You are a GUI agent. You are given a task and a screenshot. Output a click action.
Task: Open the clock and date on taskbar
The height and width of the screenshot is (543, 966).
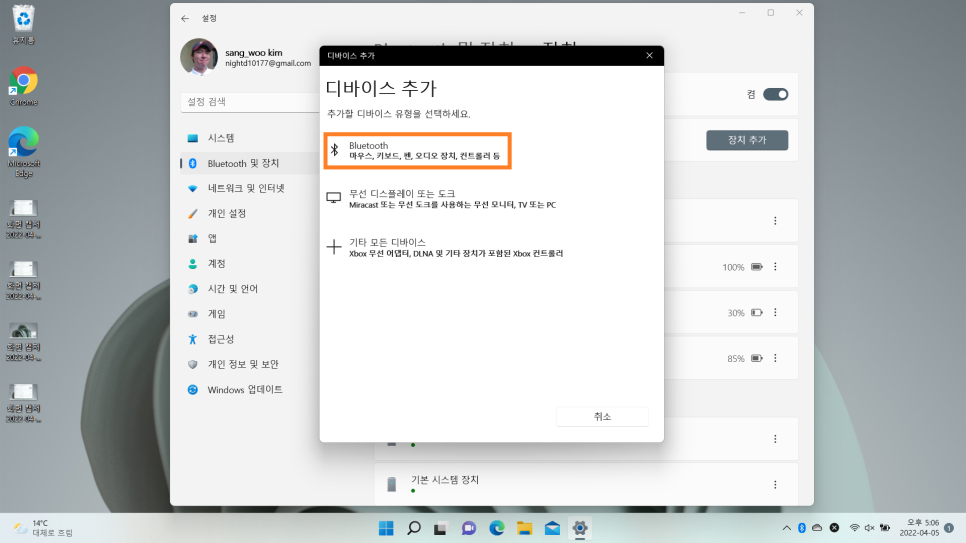click(919, 528)
